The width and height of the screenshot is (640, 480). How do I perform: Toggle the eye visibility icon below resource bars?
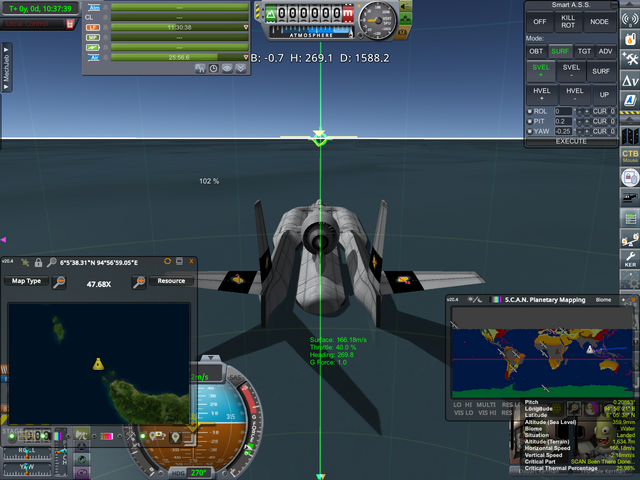[x=227, y=69]
